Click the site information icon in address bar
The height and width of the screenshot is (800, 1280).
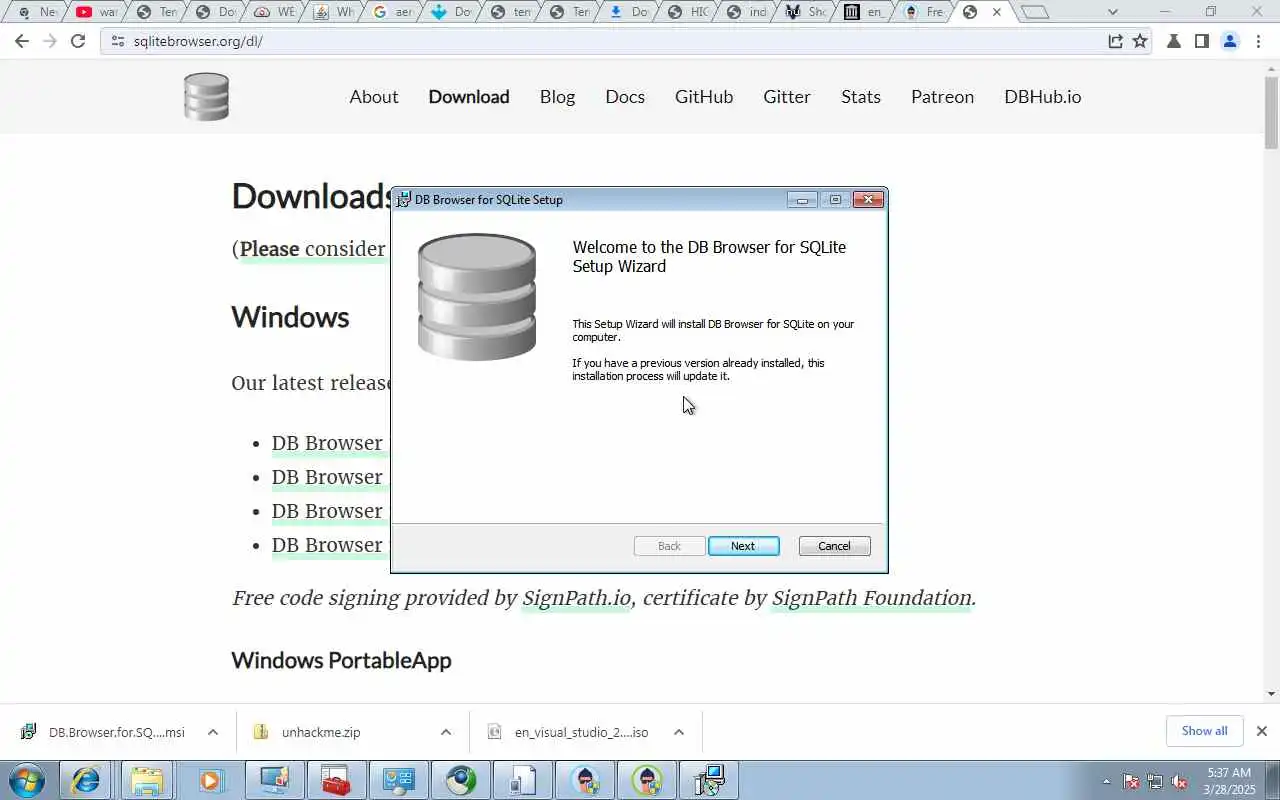pos(118,41)
